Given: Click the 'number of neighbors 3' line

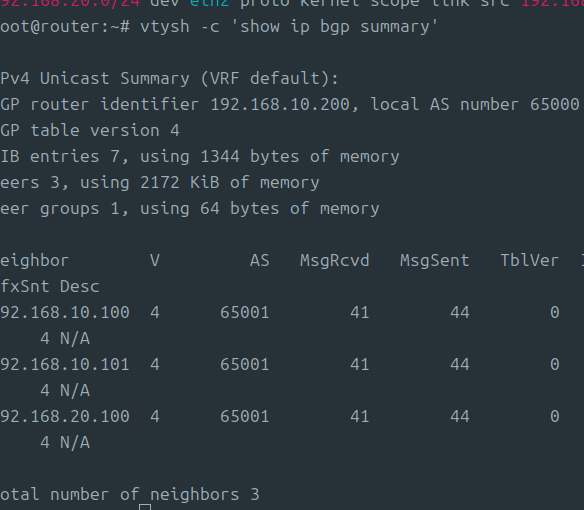Looking at the screenshot, I should [154, 495].
